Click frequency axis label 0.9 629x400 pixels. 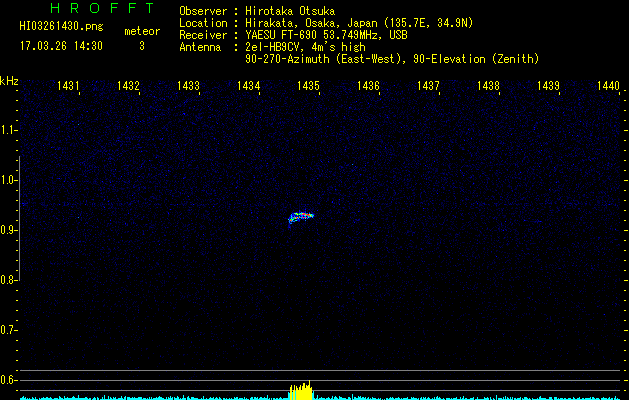pos(8,230)
